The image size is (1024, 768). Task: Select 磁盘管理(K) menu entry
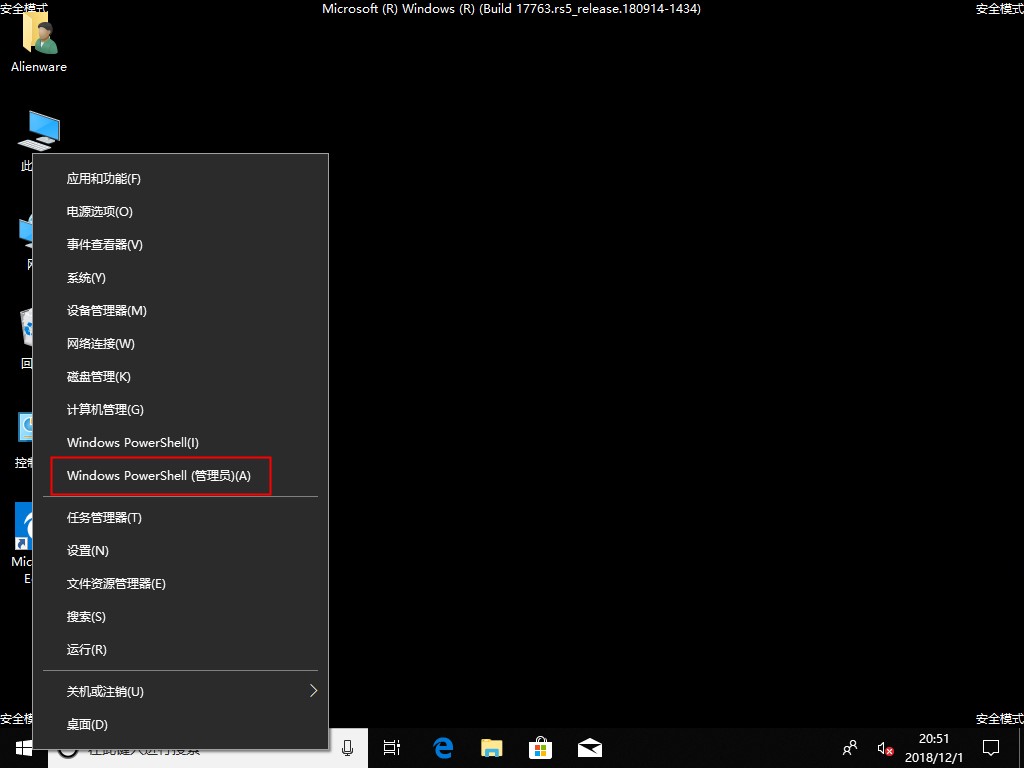pyautogui.click(x=99, y=376)
